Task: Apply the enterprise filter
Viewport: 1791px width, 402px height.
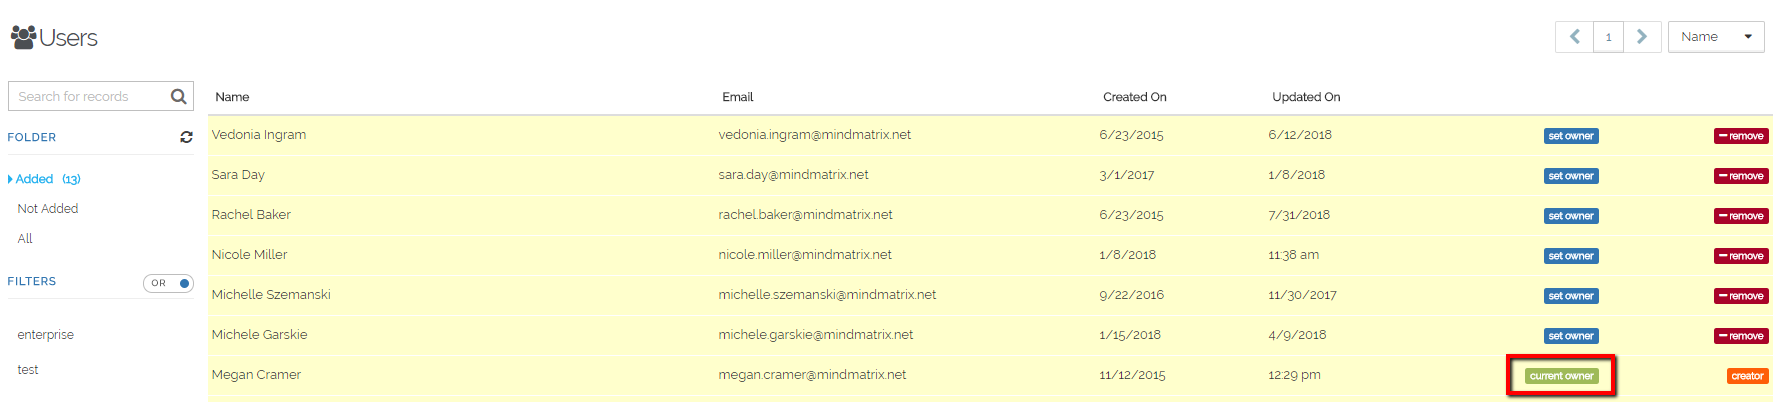Action: tap(46, 335)
